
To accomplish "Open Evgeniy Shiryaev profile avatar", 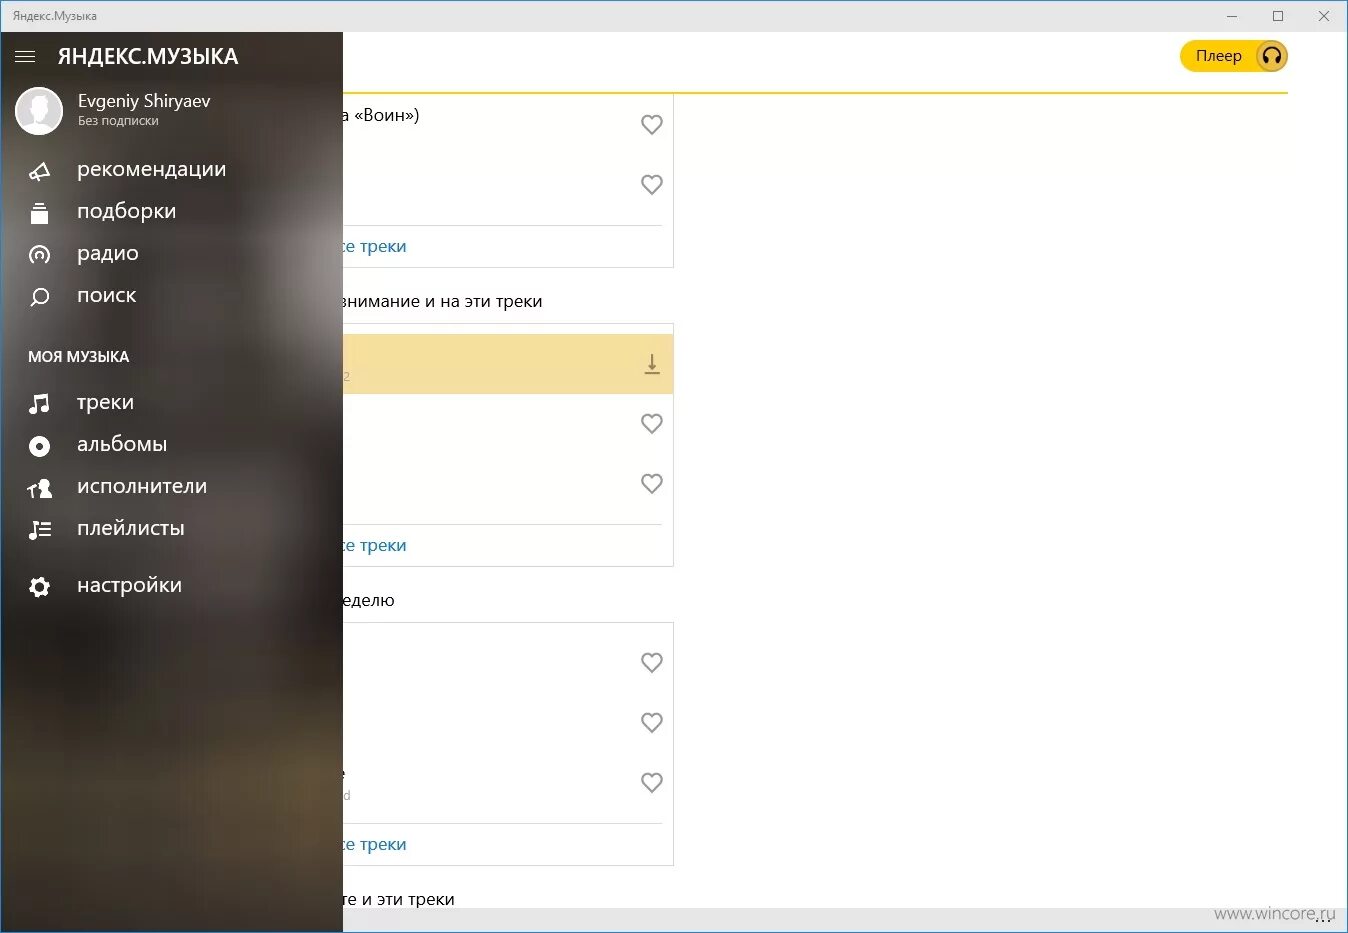I will [x=39, y=110].
